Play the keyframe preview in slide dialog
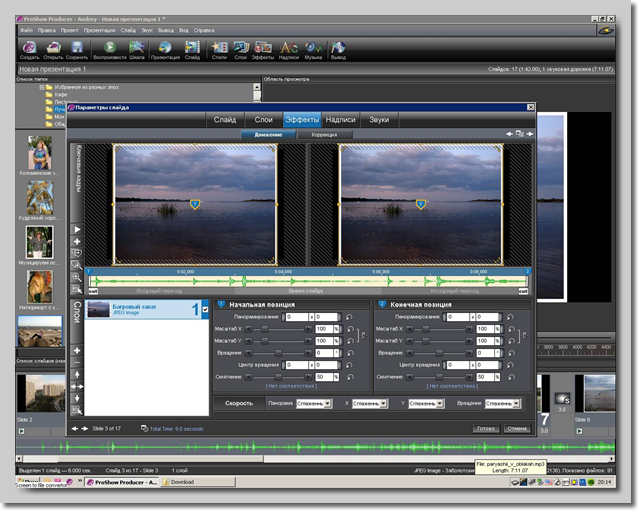The width and height of the screenshot is (638, 510). [77, 230]
